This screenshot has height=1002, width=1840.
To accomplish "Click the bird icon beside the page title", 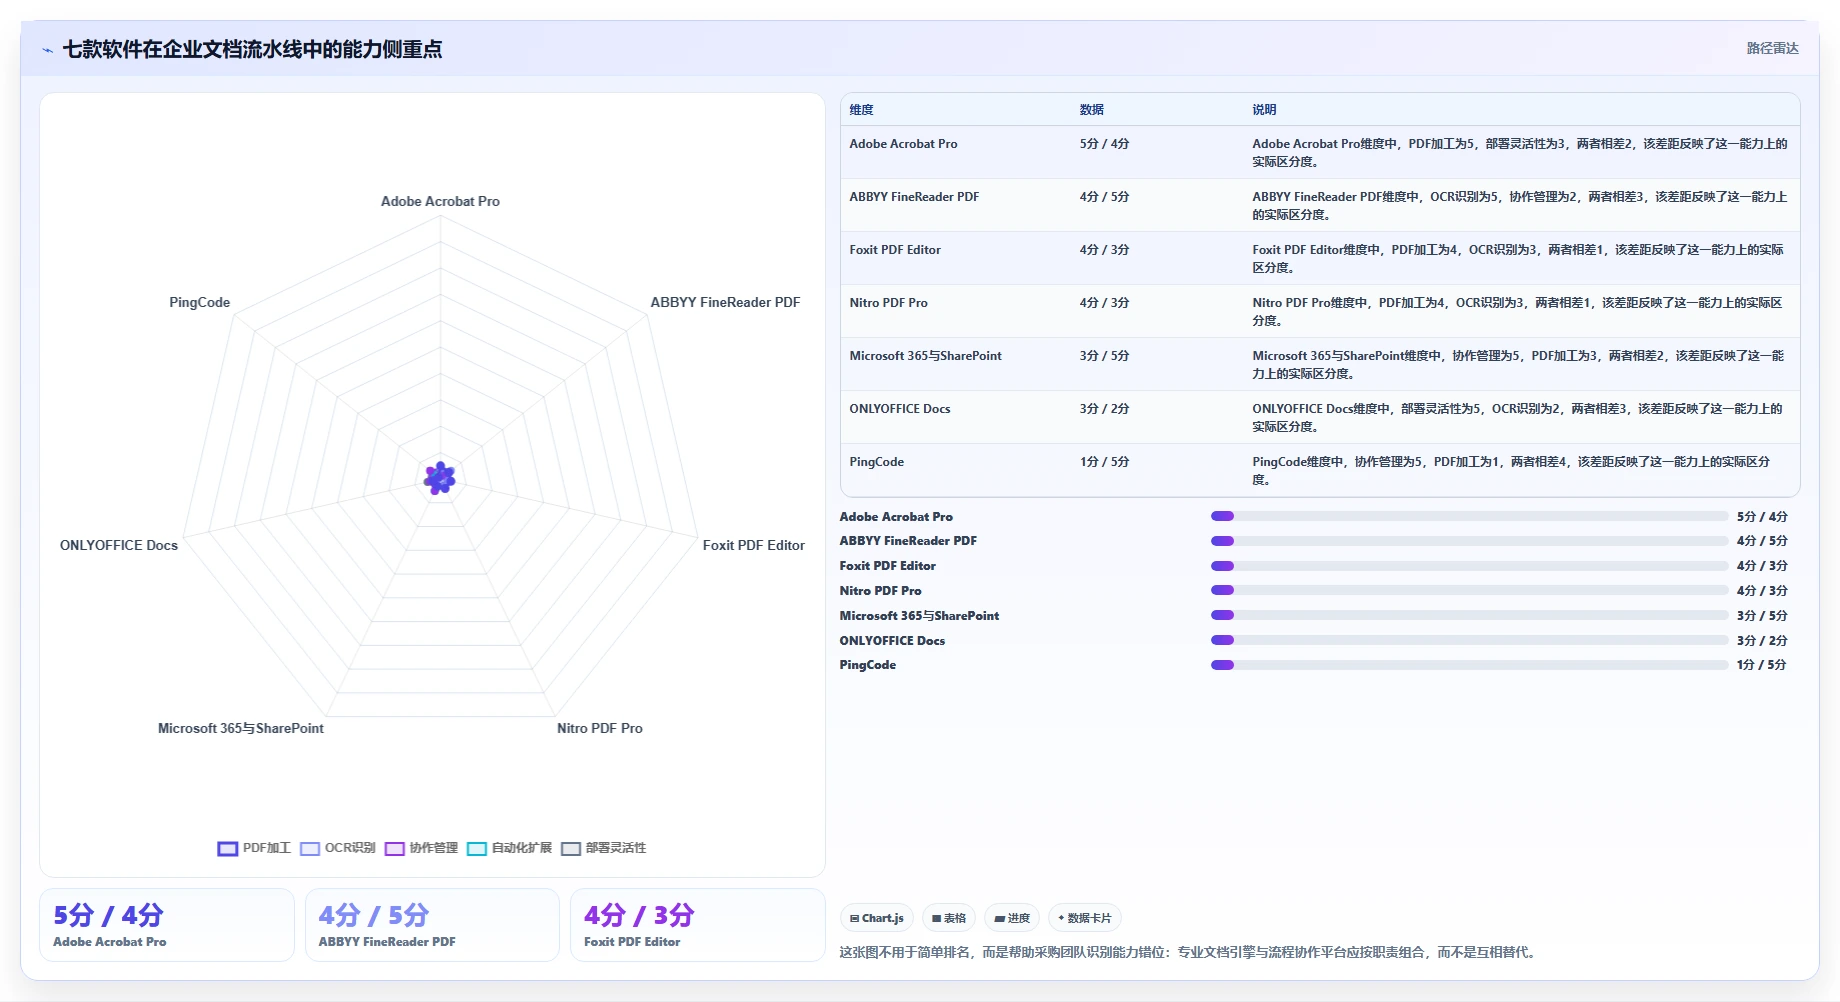I will tap(47, 50).
